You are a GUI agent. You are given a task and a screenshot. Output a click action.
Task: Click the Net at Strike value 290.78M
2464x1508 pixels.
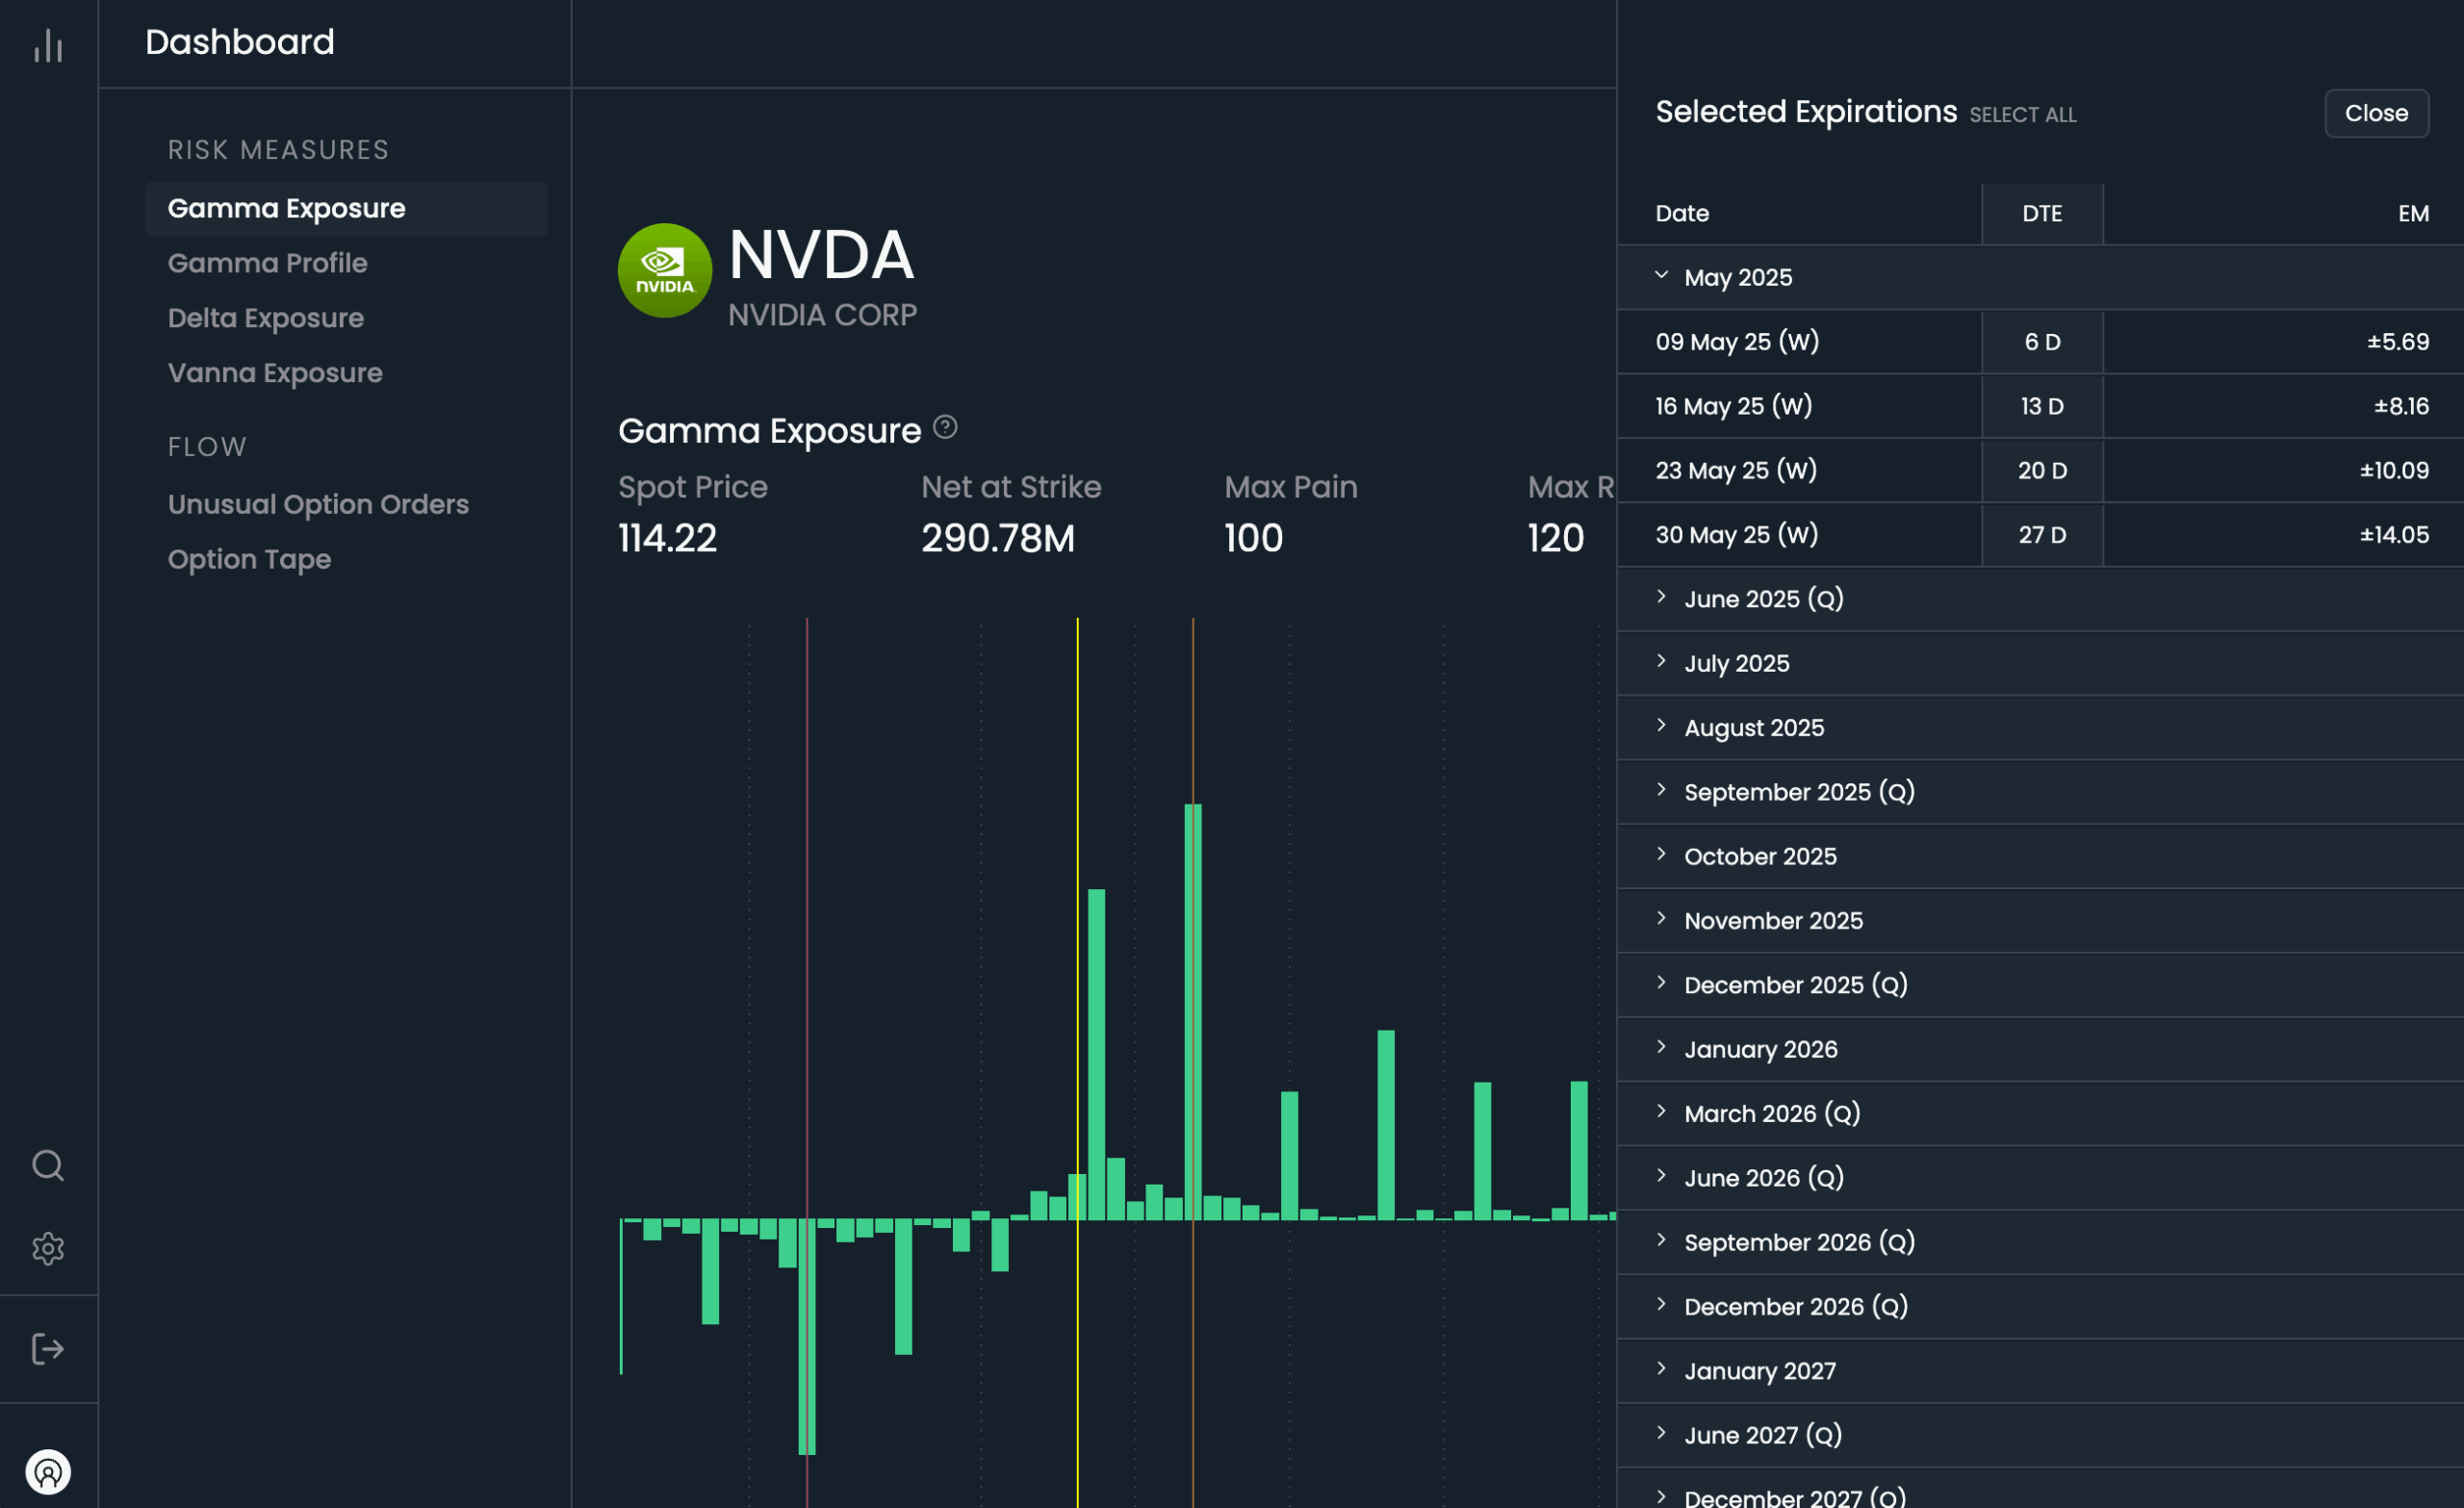pos(998,538)
